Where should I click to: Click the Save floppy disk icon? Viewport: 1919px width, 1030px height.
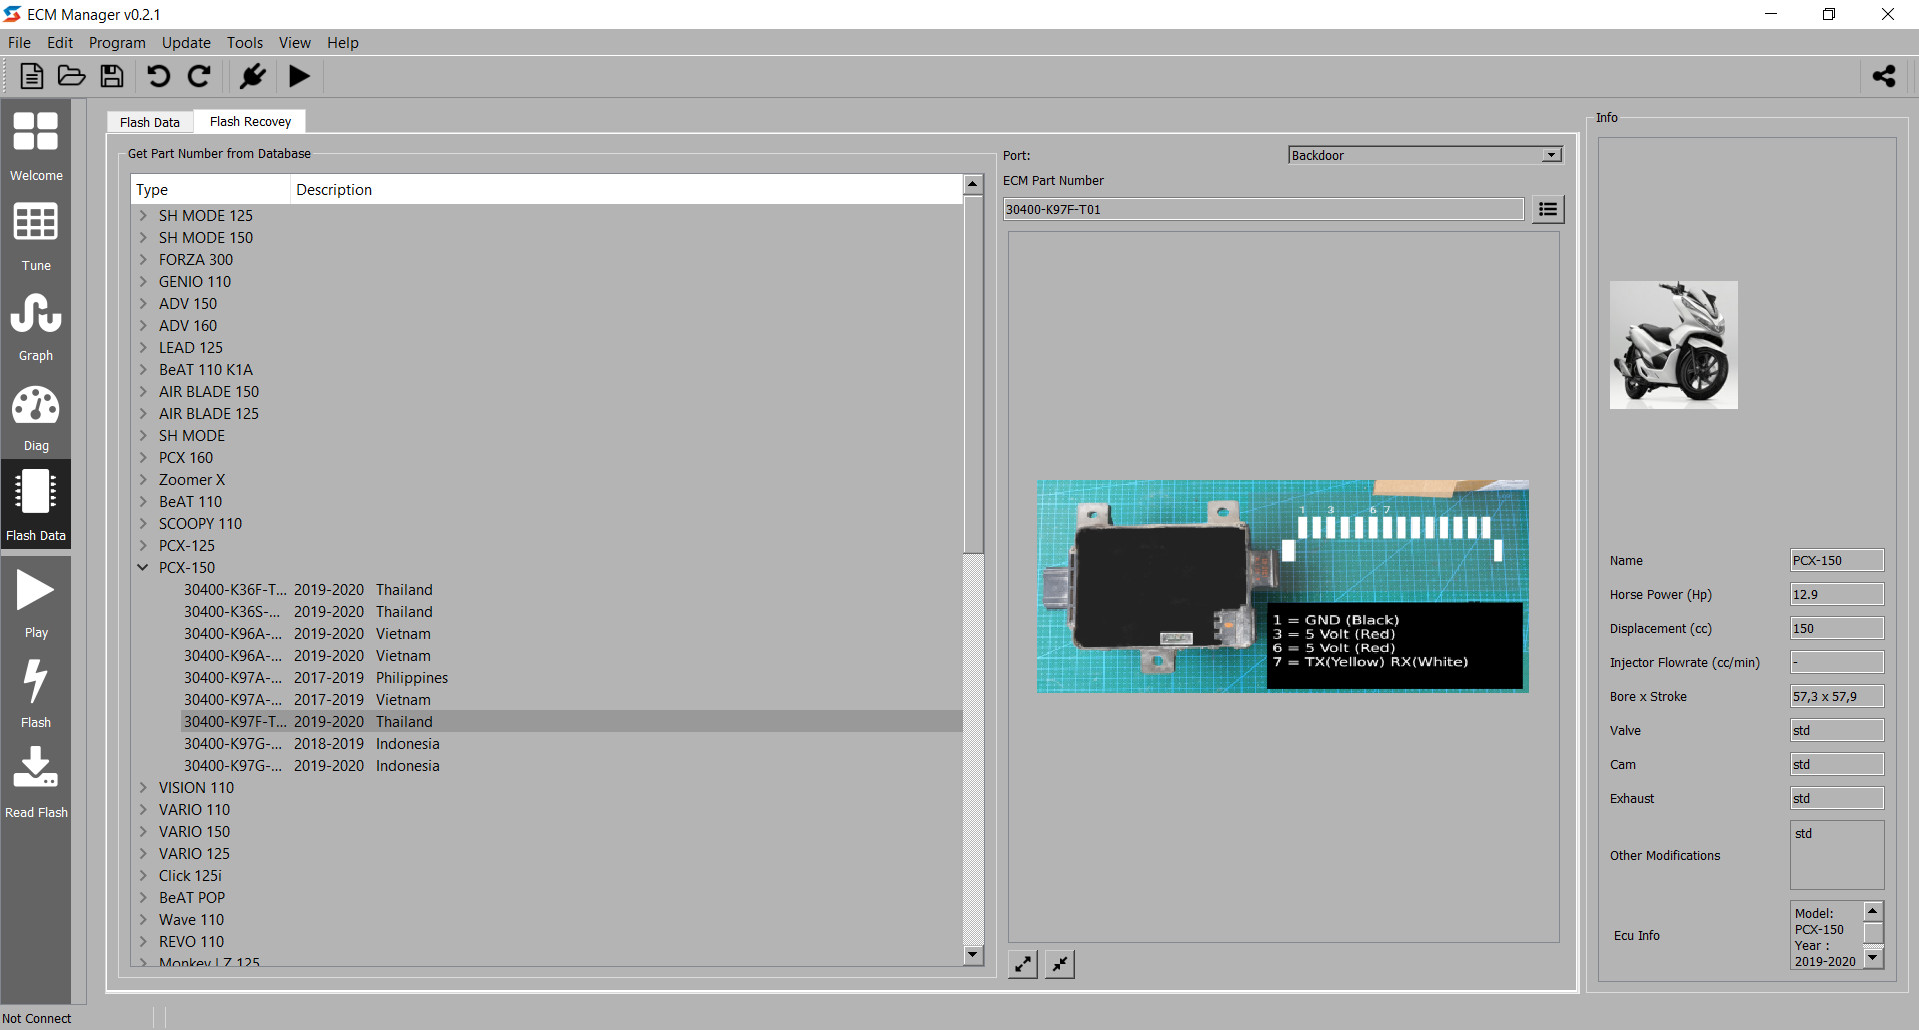(112, 76)
